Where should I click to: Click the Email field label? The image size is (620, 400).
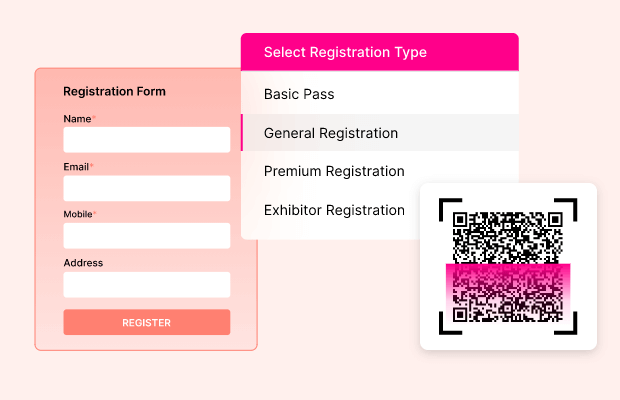(76, 167)
